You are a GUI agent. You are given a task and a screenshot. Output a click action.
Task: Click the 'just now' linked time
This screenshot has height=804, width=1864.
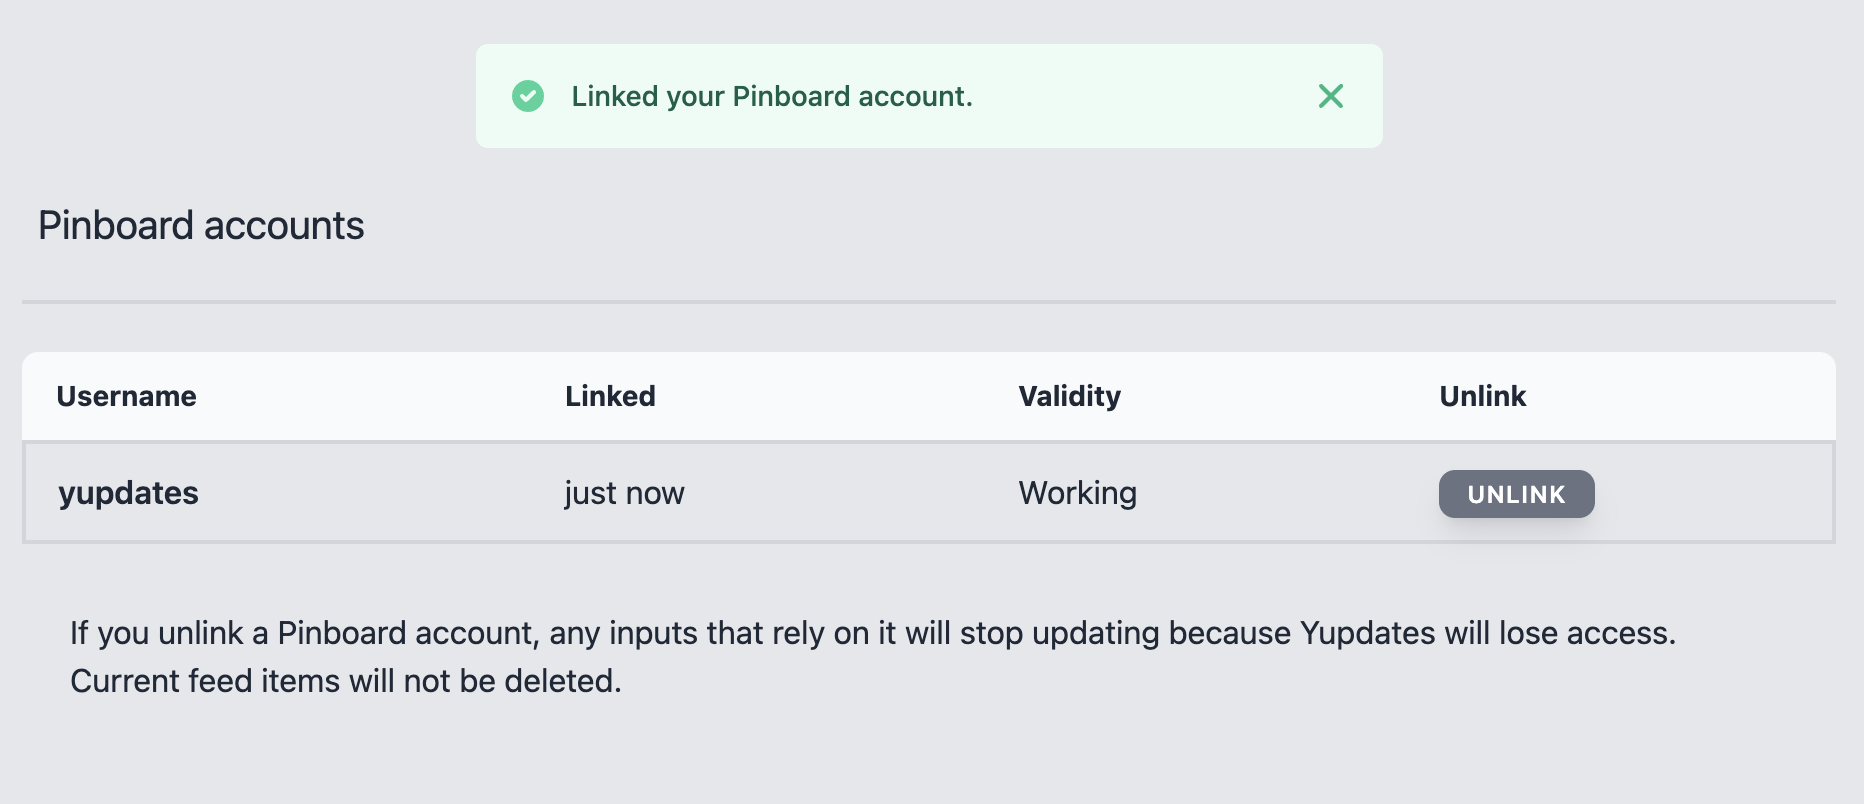(x=624, y=493)
